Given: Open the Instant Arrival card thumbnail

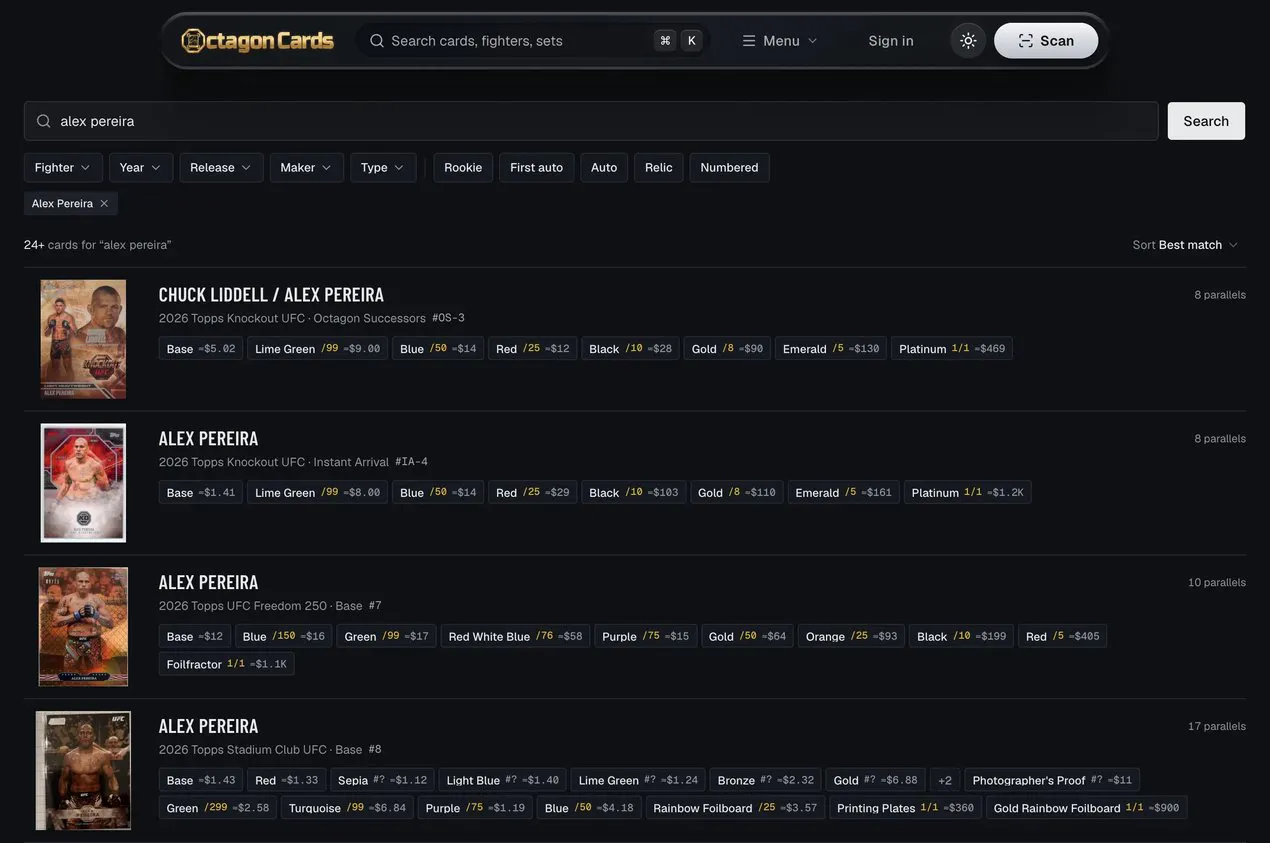Looking at the screenshot, I should pyautogui.click(x=83, y=483).
